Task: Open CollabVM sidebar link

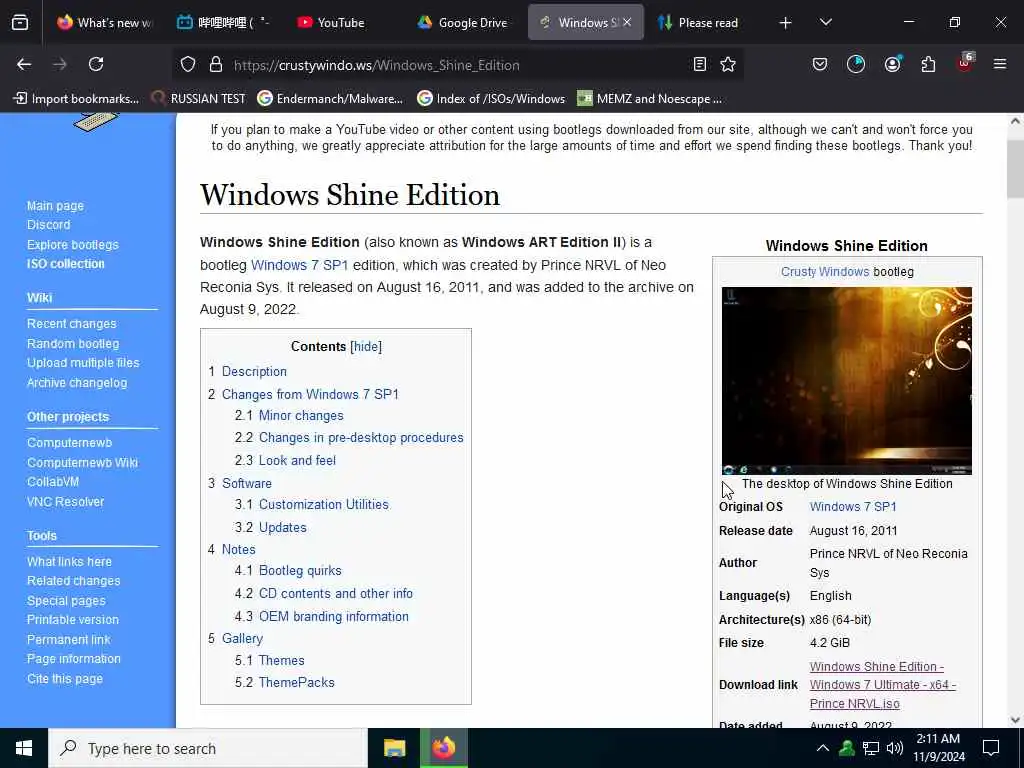Action: tap(53, 482)
